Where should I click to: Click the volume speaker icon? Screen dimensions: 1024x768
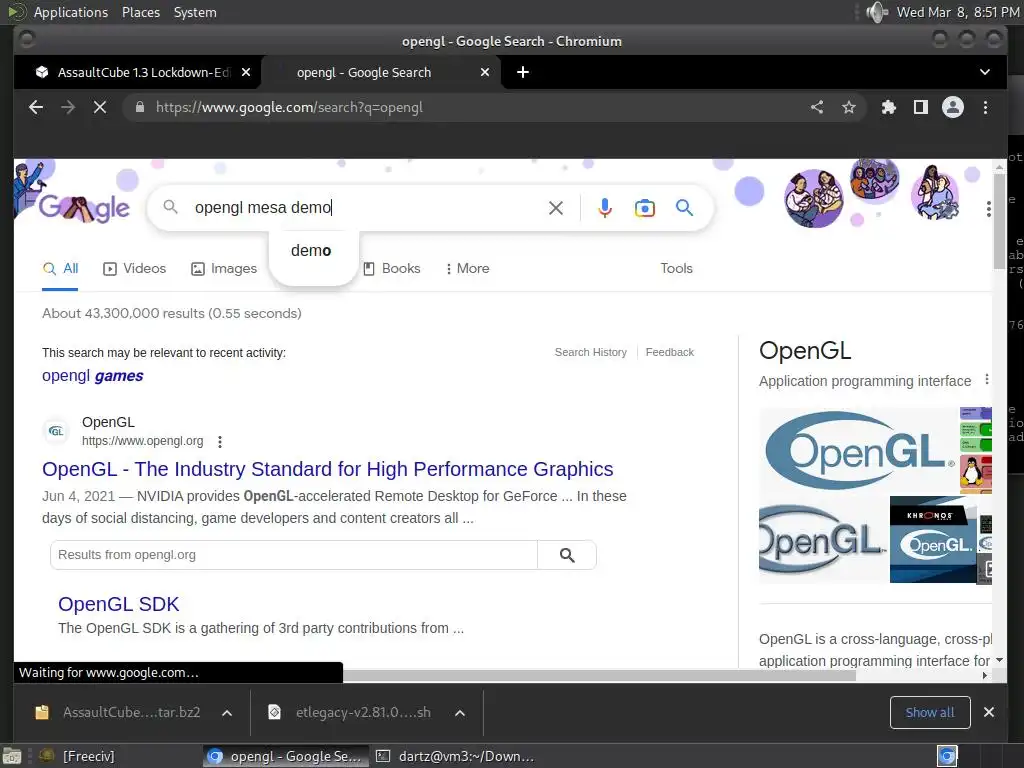click(876, 12)
